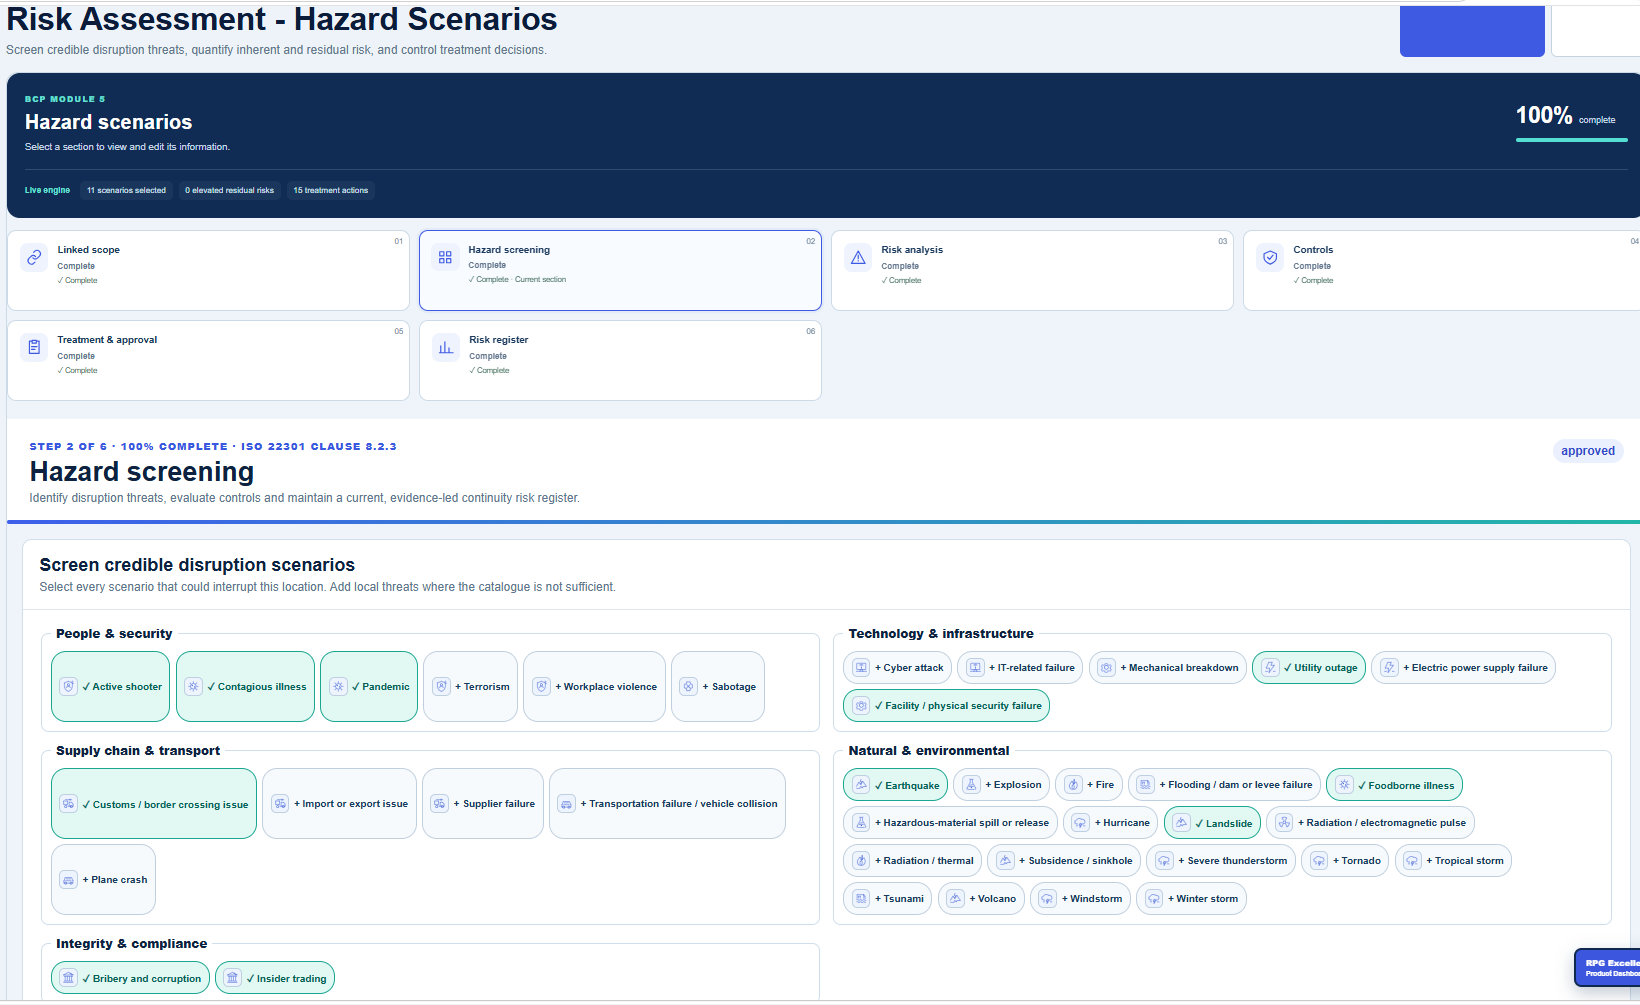This screenshot has width=1640, height=1005.
Task: Deselect the Active shooter scenario
Action: click(111, 686)
